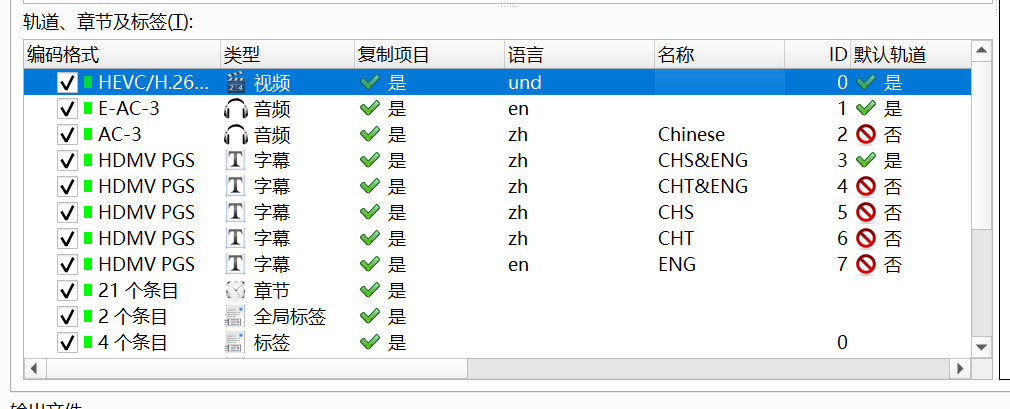The height and width of the screenshot is (409, 1010).
Task: Uncheck the HEVC/H.26 video track checkbox
Action: [x=67, y=82]
